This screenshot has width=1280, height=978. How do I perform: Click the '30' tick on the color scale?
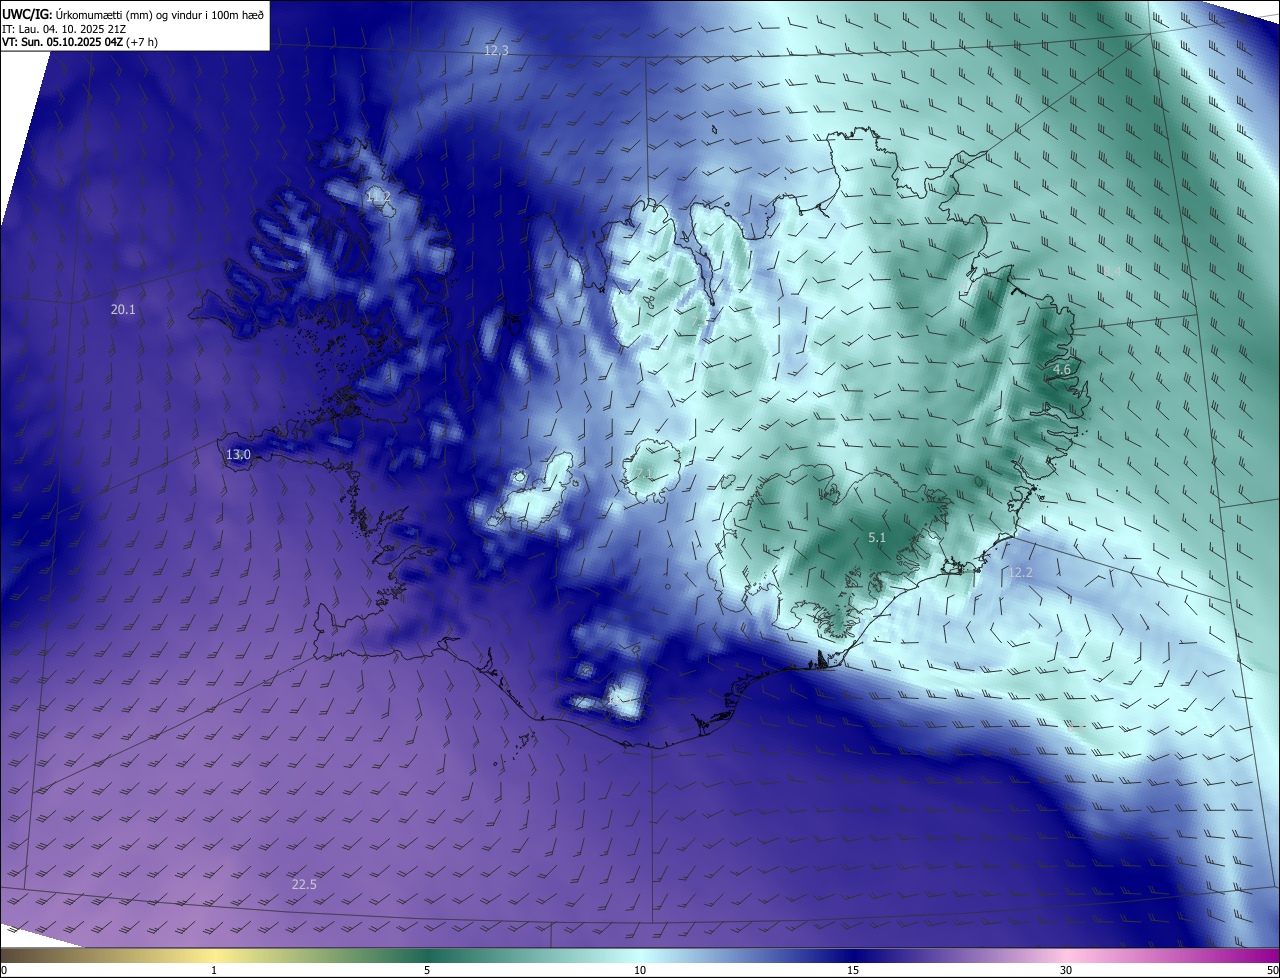coord(1066,971)
